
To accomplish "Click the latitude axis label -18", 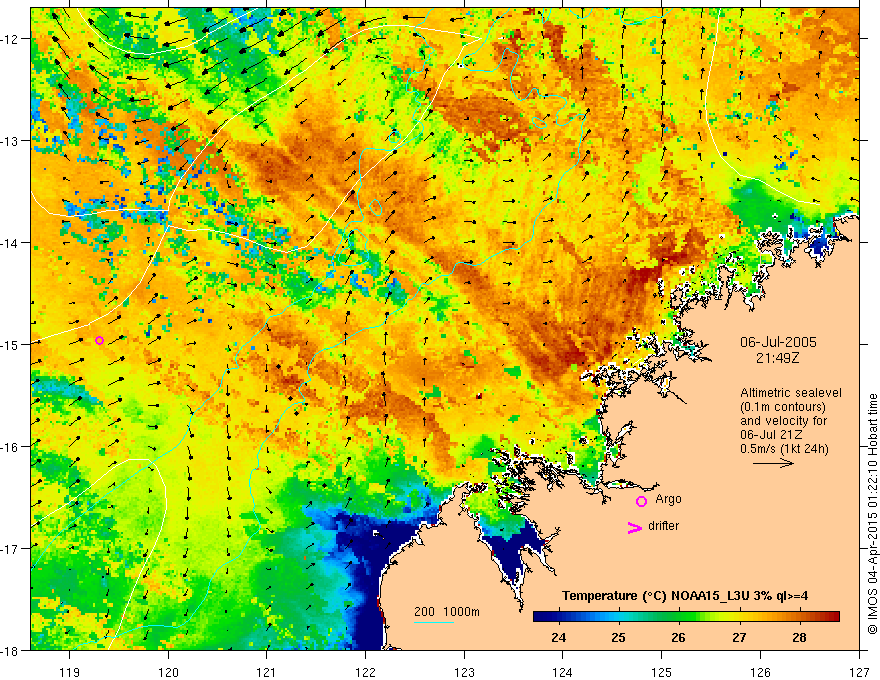I will coord(10,650).
